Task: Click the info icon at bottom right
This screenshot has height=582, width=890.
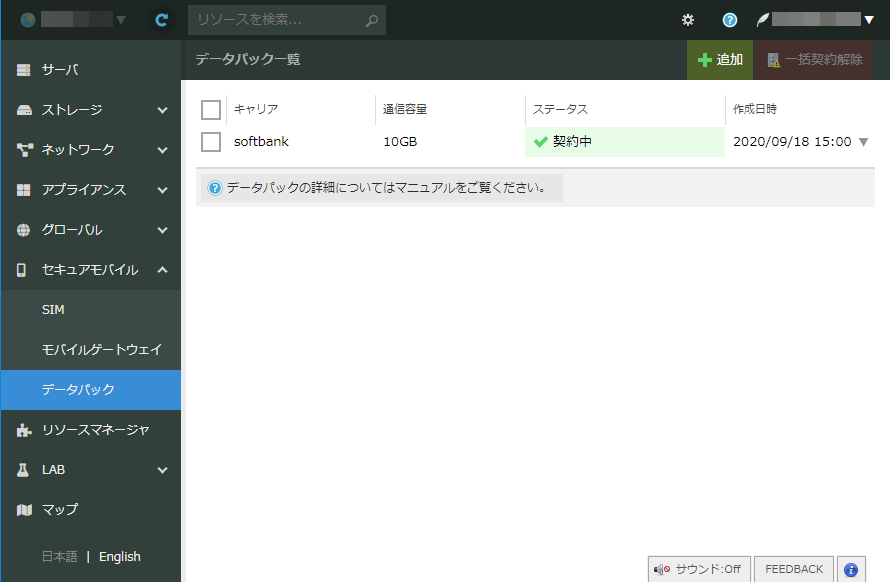Action: pos(849,568)
